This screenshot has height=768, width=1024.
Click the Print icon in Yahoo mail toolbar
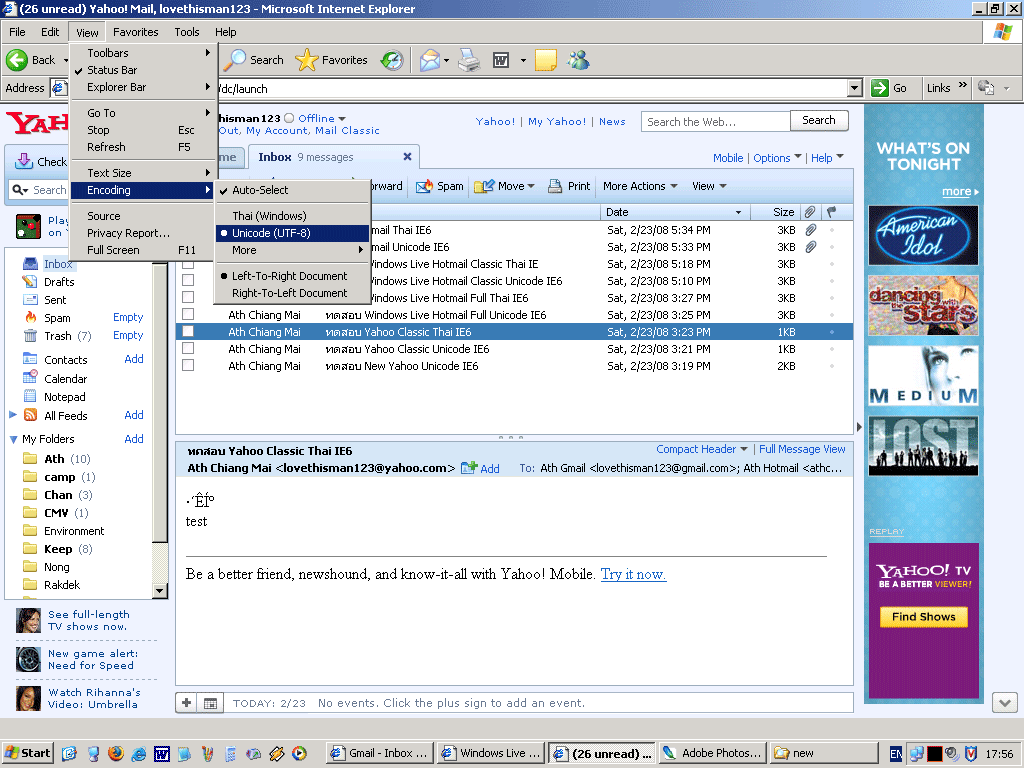point(555,186)
